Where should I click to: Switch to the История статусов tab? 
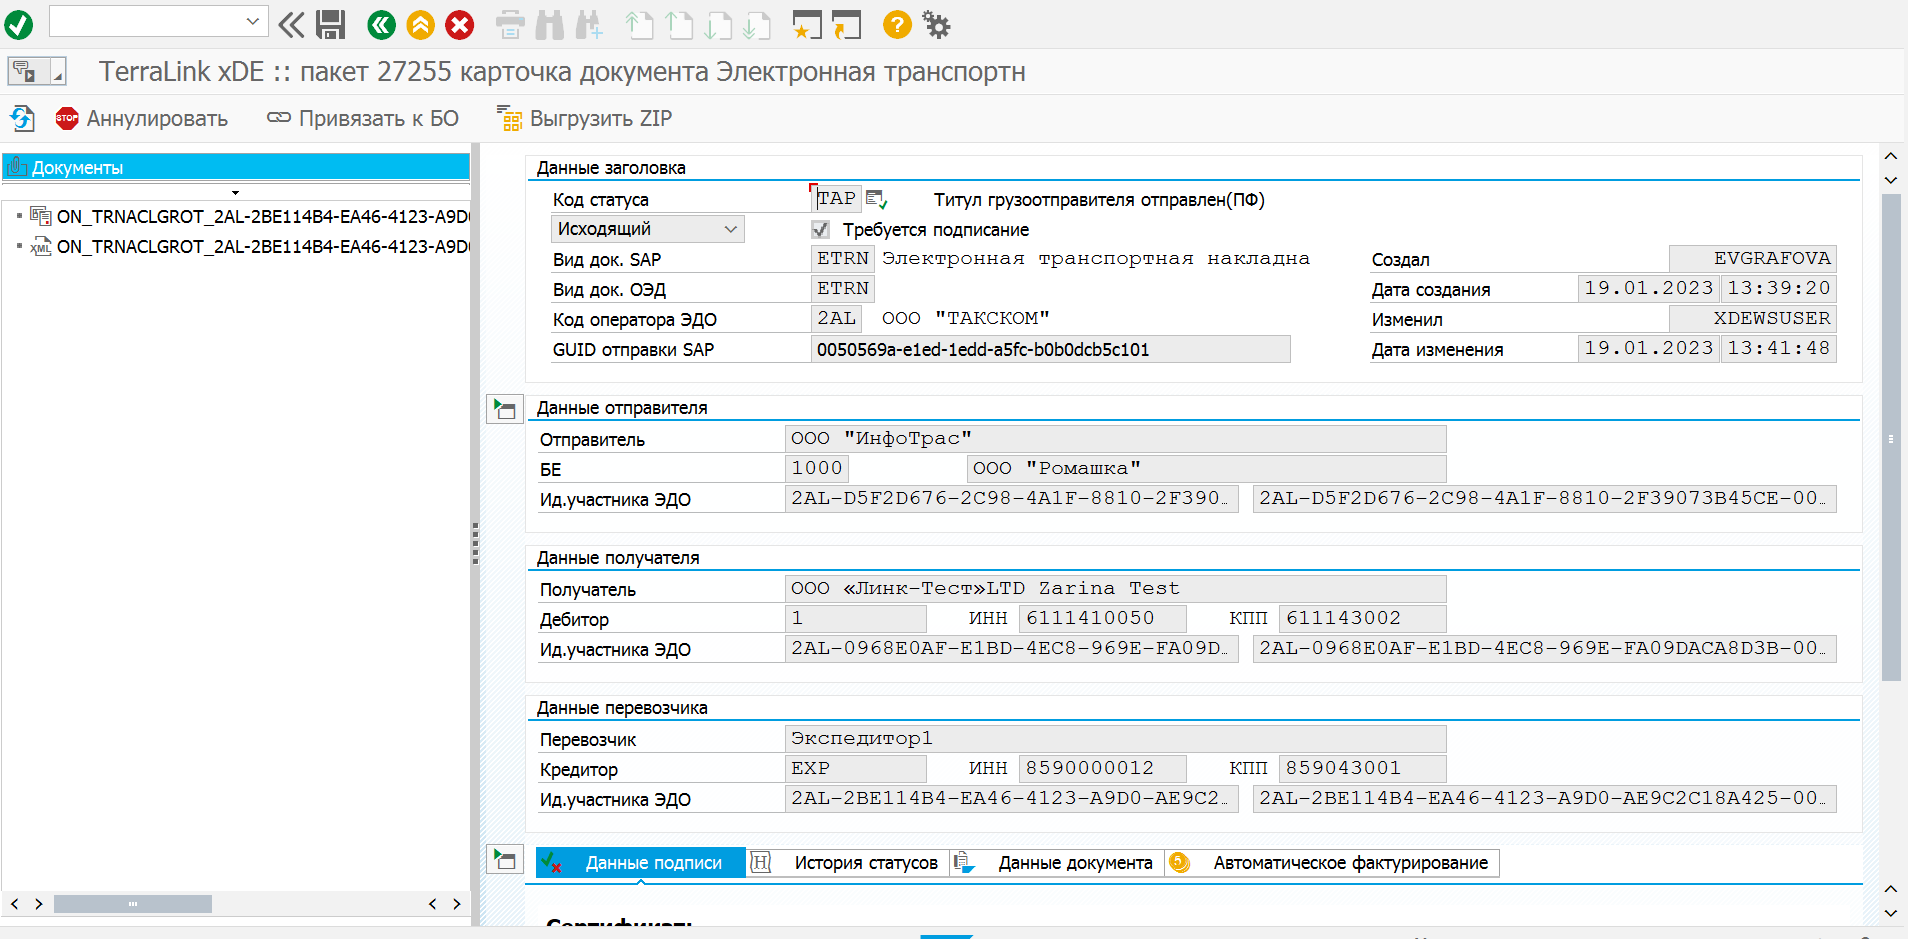point(865,863)
